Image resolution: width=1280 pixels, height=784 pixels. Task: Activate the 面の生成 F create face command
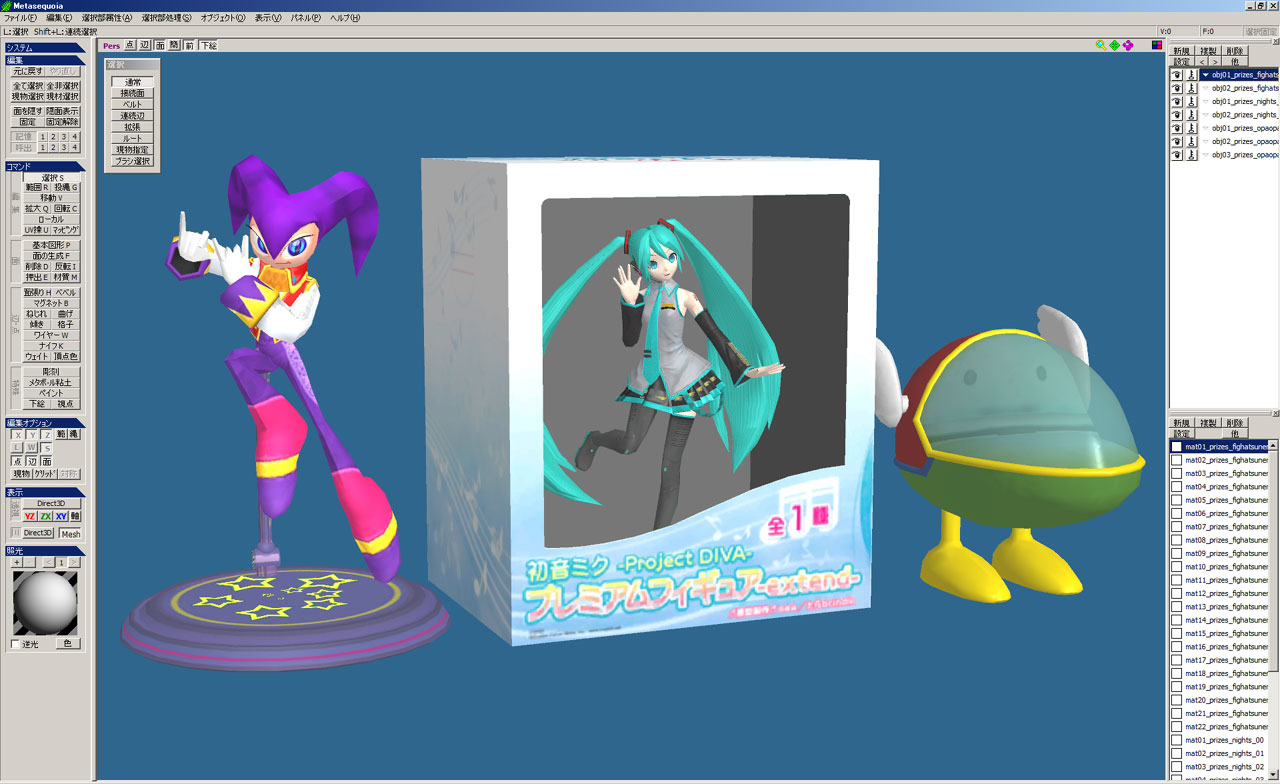click(53, 256)
